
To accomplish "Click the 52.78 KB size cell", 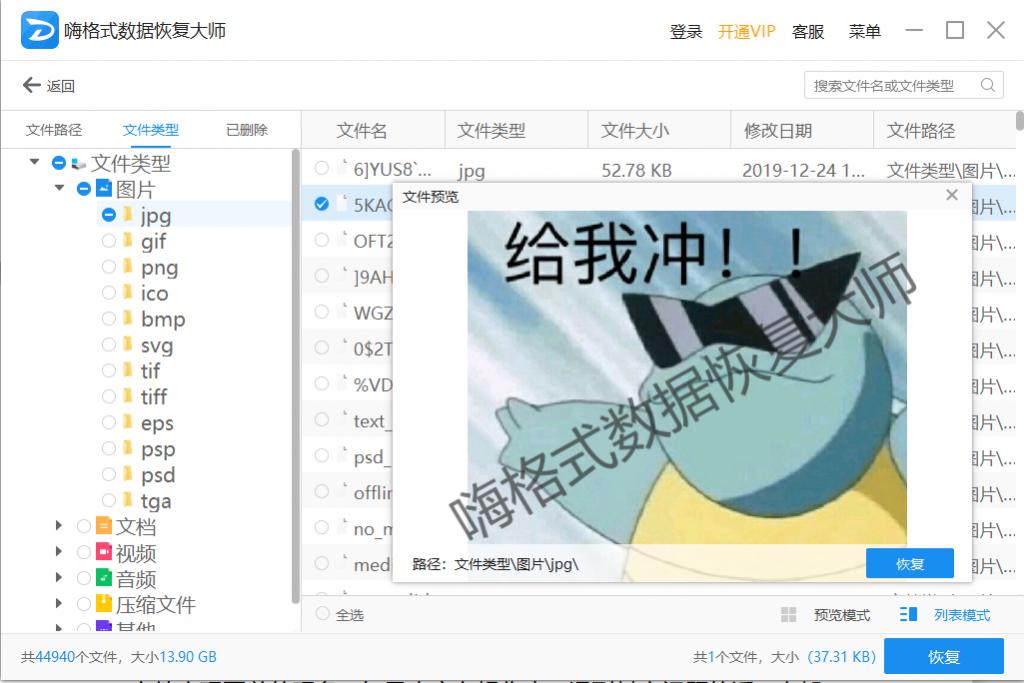I will click(x=636, y=170).
